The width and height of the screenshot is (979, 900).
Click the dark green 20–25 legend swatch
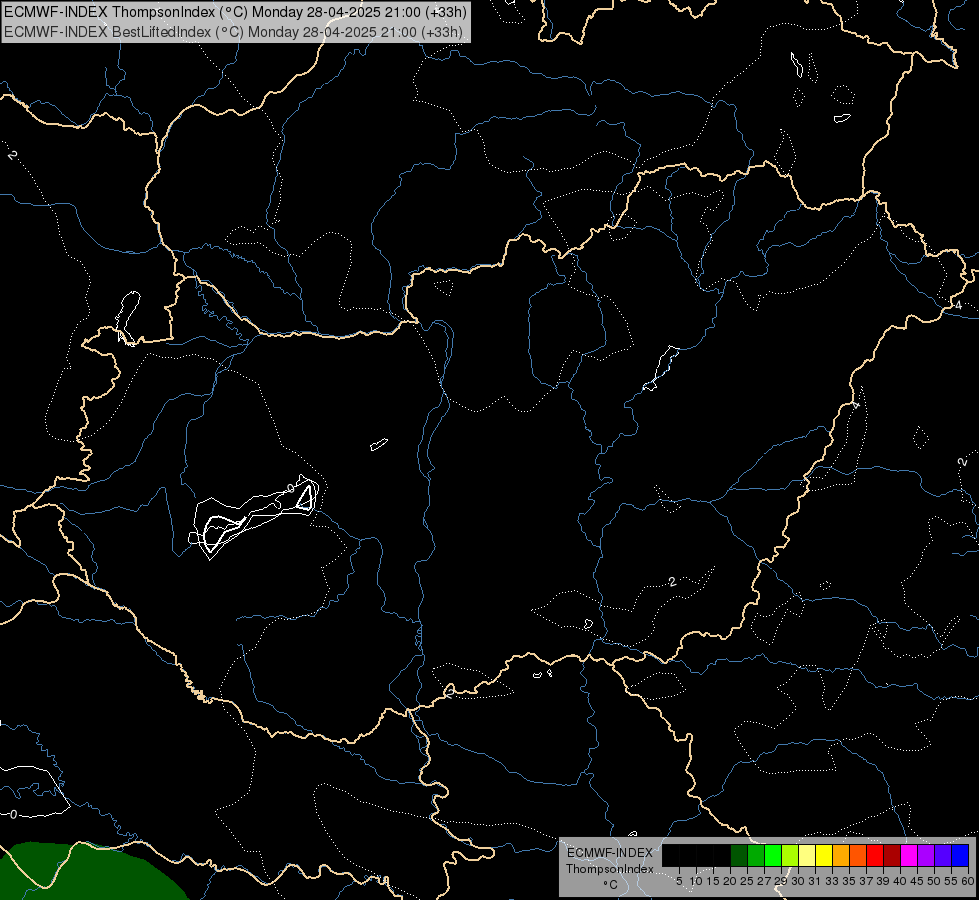[x=739, y=855]
